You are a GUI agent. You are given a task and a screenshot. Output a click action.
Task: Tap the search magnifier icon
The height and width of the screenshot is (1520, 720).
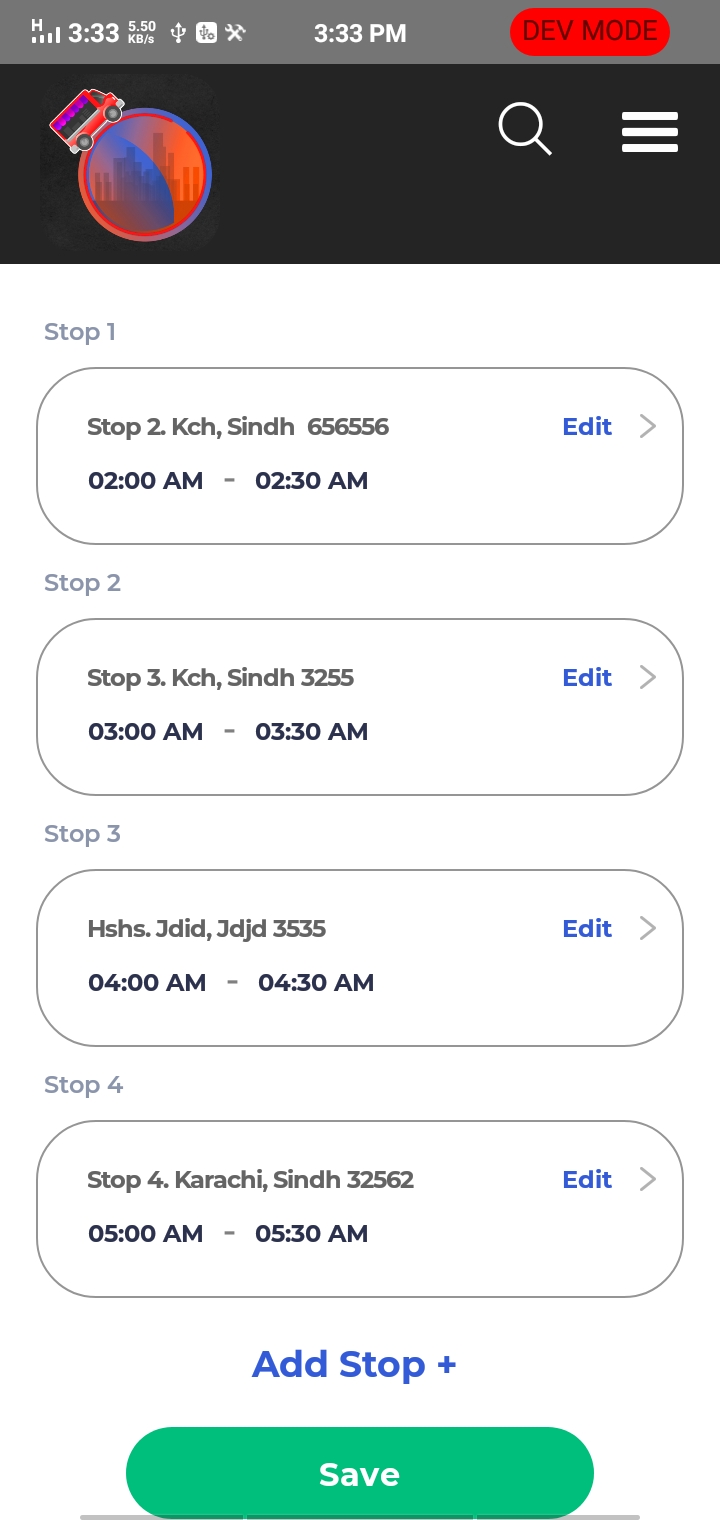(525, 130)
